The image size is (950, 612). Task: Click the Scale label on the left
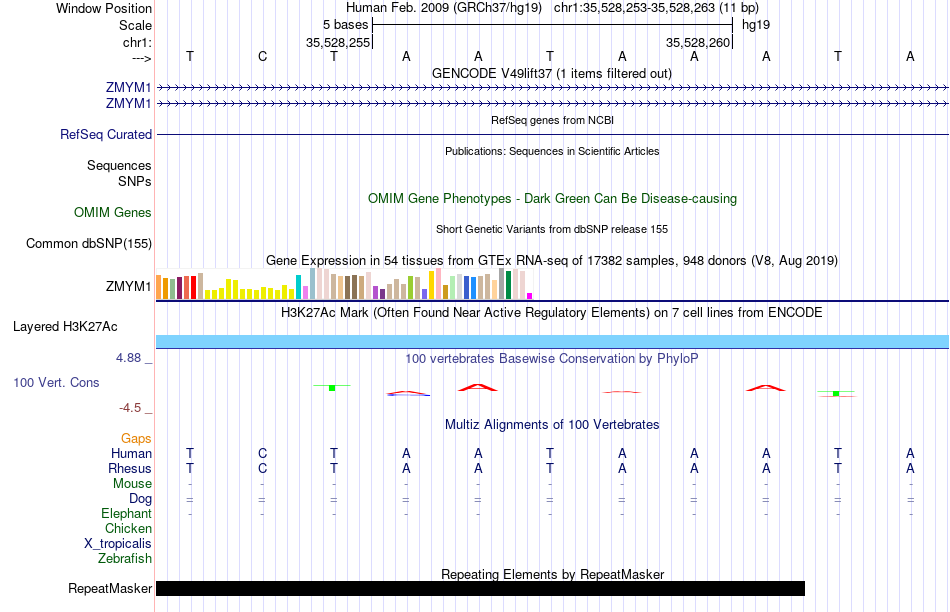[x=135, y=25]
